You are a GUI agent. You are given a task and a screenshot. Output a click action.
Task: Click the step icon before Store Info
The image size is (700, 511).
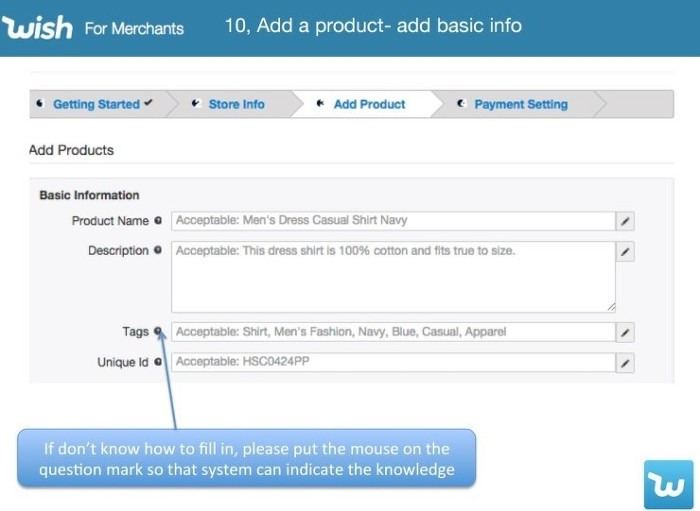196,104
